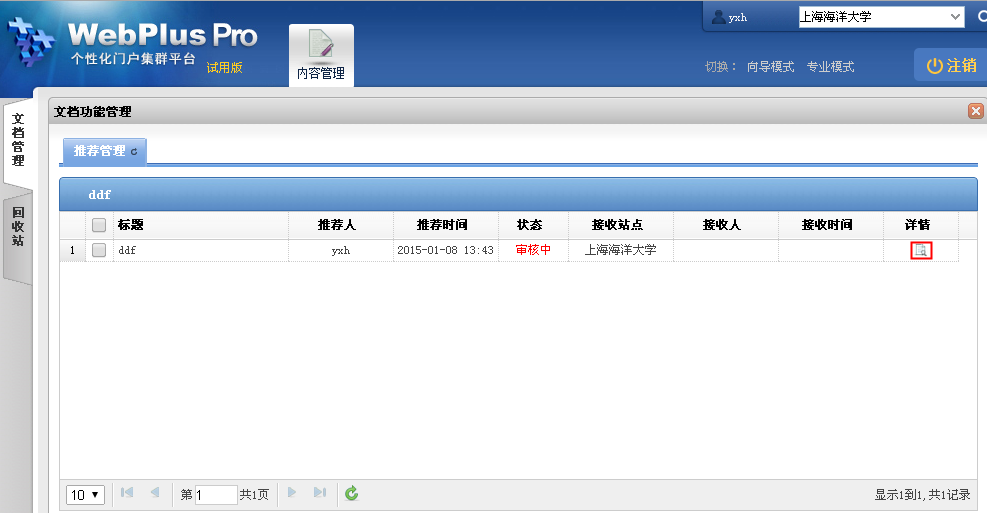Viewport: 987px width, 513px height.
Task: Go to next page arrow icon
Action: click(x=292, y=493)
